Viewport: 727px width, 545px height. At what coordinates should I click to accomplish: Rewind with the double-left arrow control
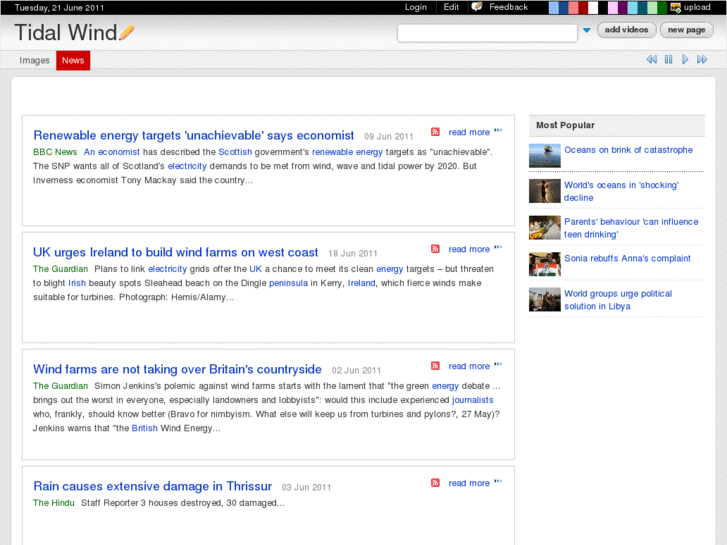click(x=651, y=59)
